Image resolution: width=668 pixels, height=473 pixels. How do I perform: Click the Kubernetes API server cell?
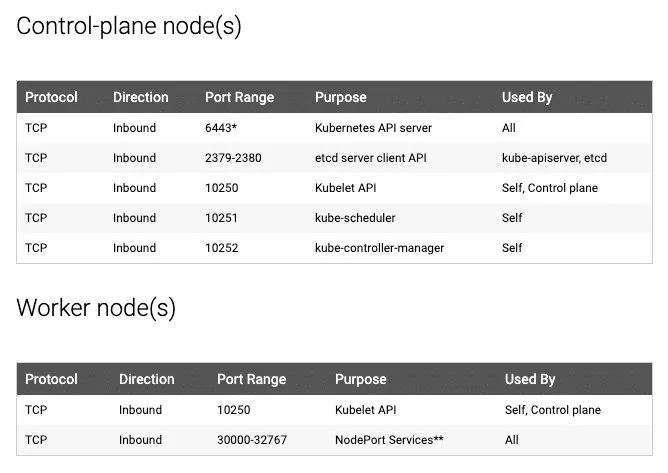(x=373, y=128)
